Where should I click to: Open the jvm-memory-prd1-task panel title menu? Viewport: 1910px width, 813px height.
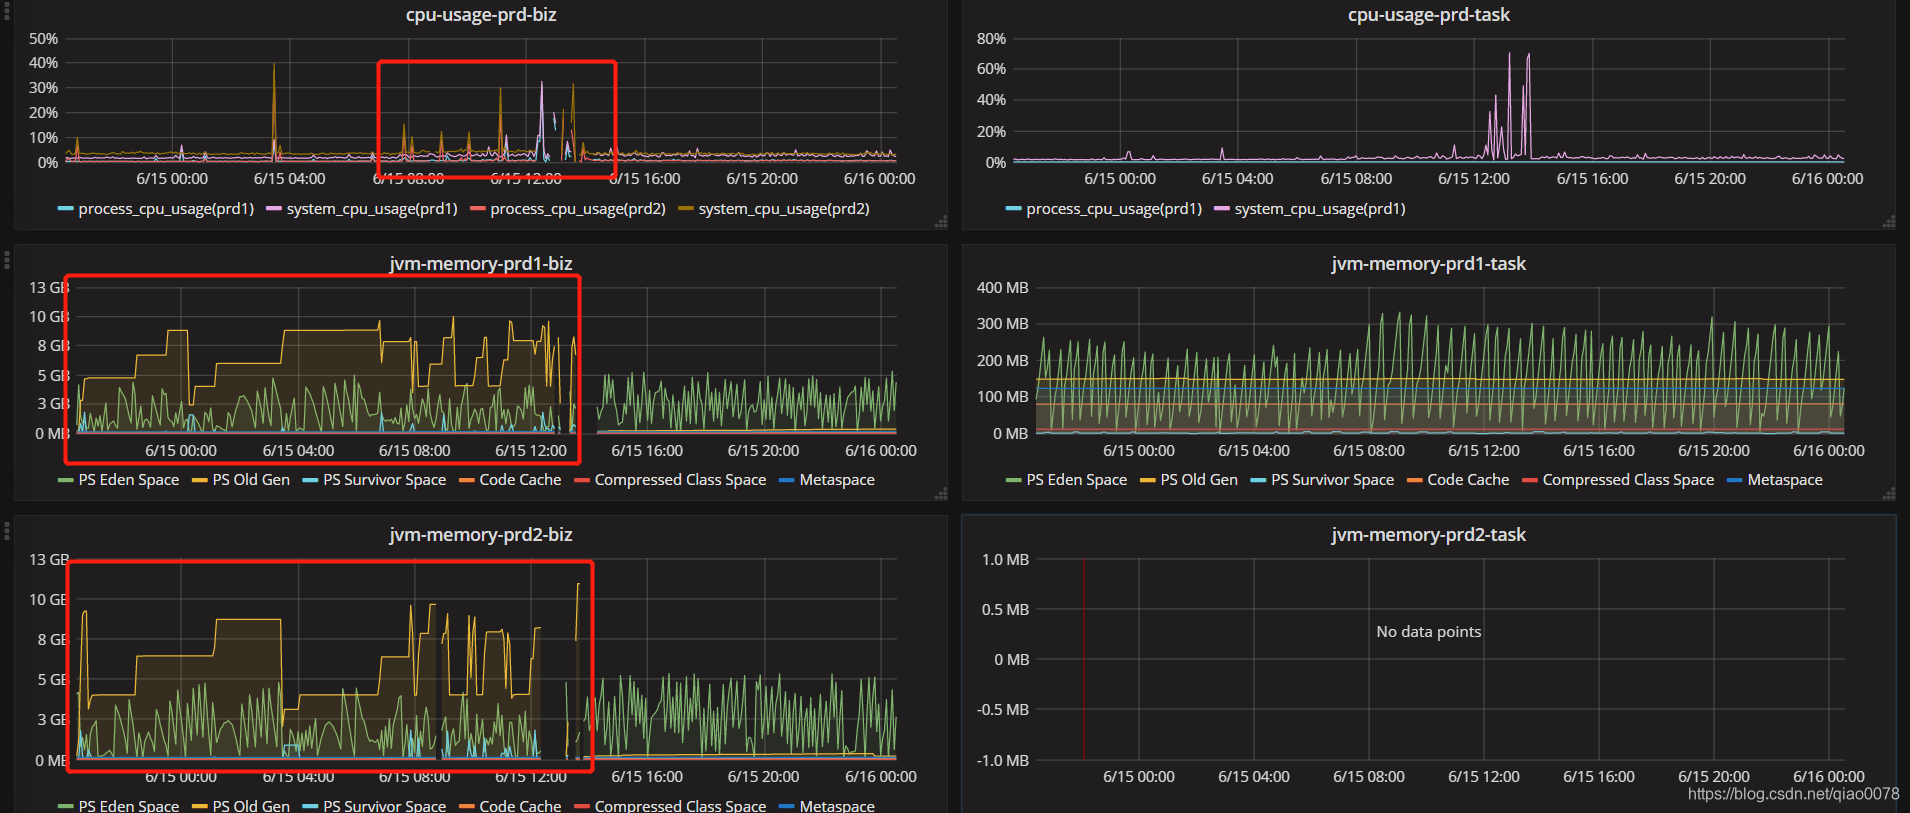click(1428, 264)
